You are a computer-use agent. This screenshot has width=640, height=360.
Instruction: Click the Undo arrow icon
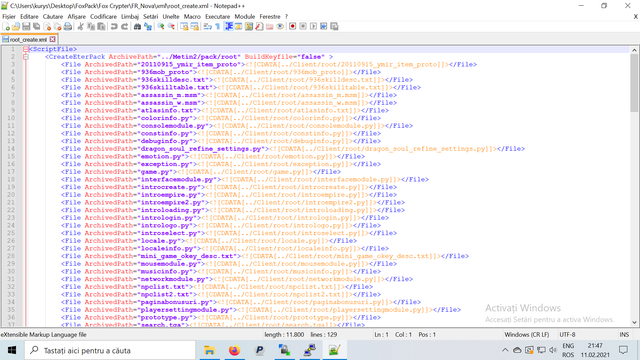point(114,27)
